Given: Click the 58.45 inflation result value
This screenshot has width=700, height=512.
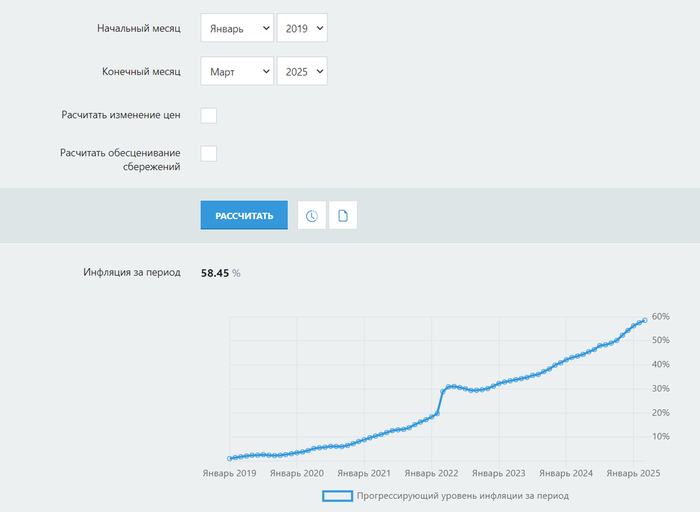Looking at the screenshot, I should coord(215,272).
